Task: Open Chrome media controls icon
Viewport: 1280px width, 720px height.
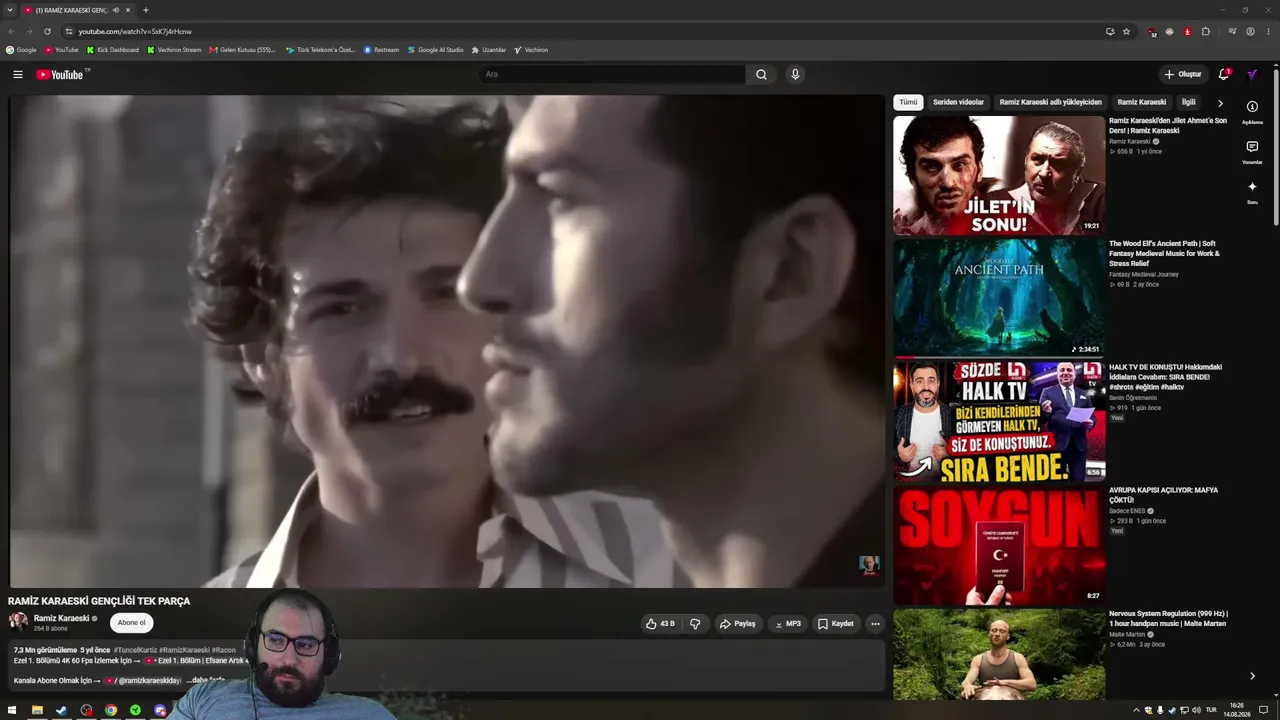Action: pos(1232,31)
